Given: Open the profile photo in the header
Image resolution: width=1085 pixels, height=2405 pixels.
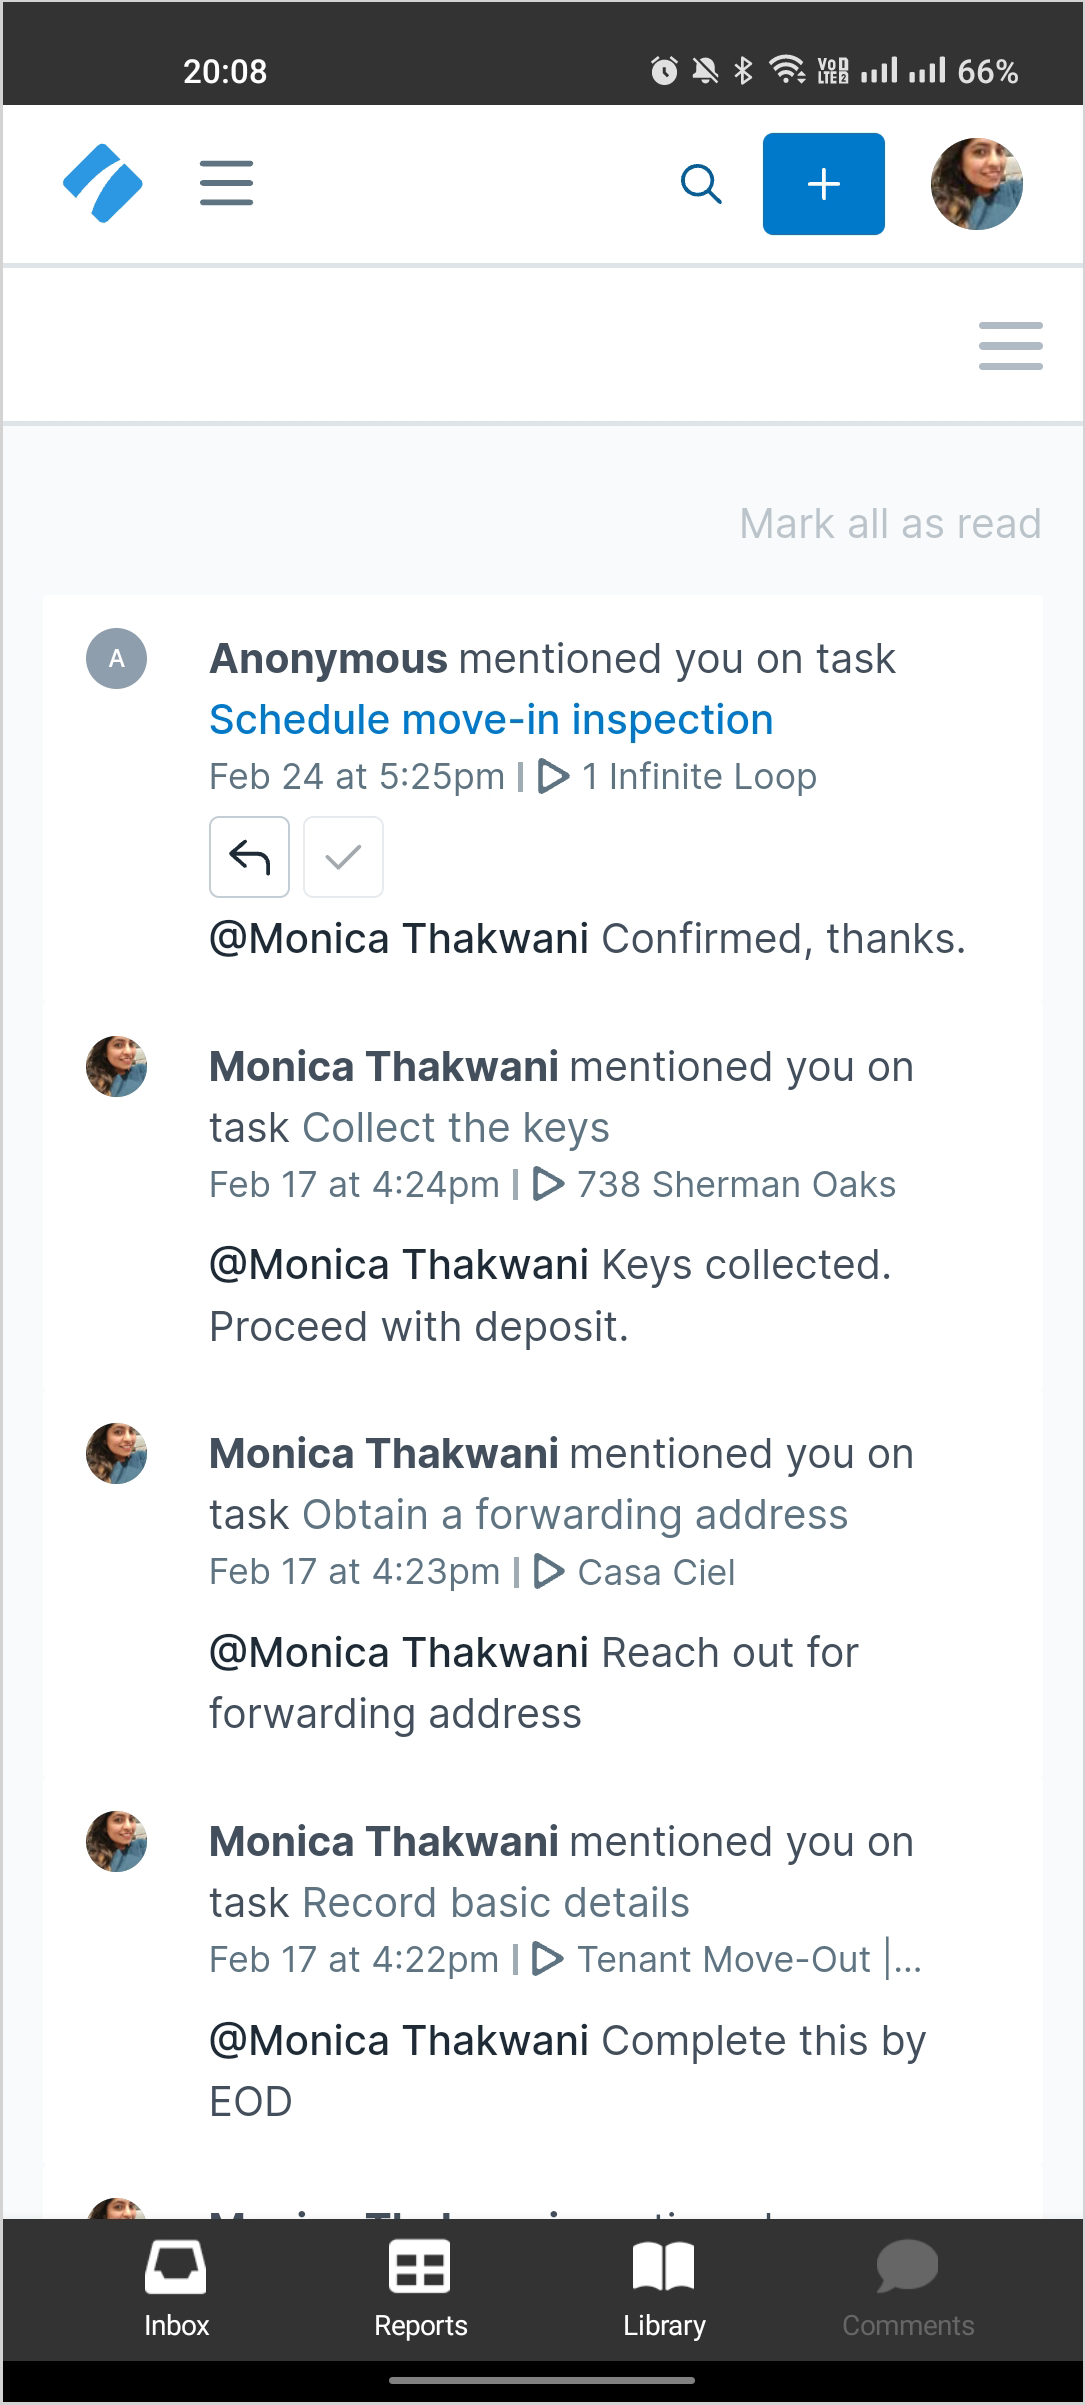Looking at the screenshot, I should click(x=976, y=184).
